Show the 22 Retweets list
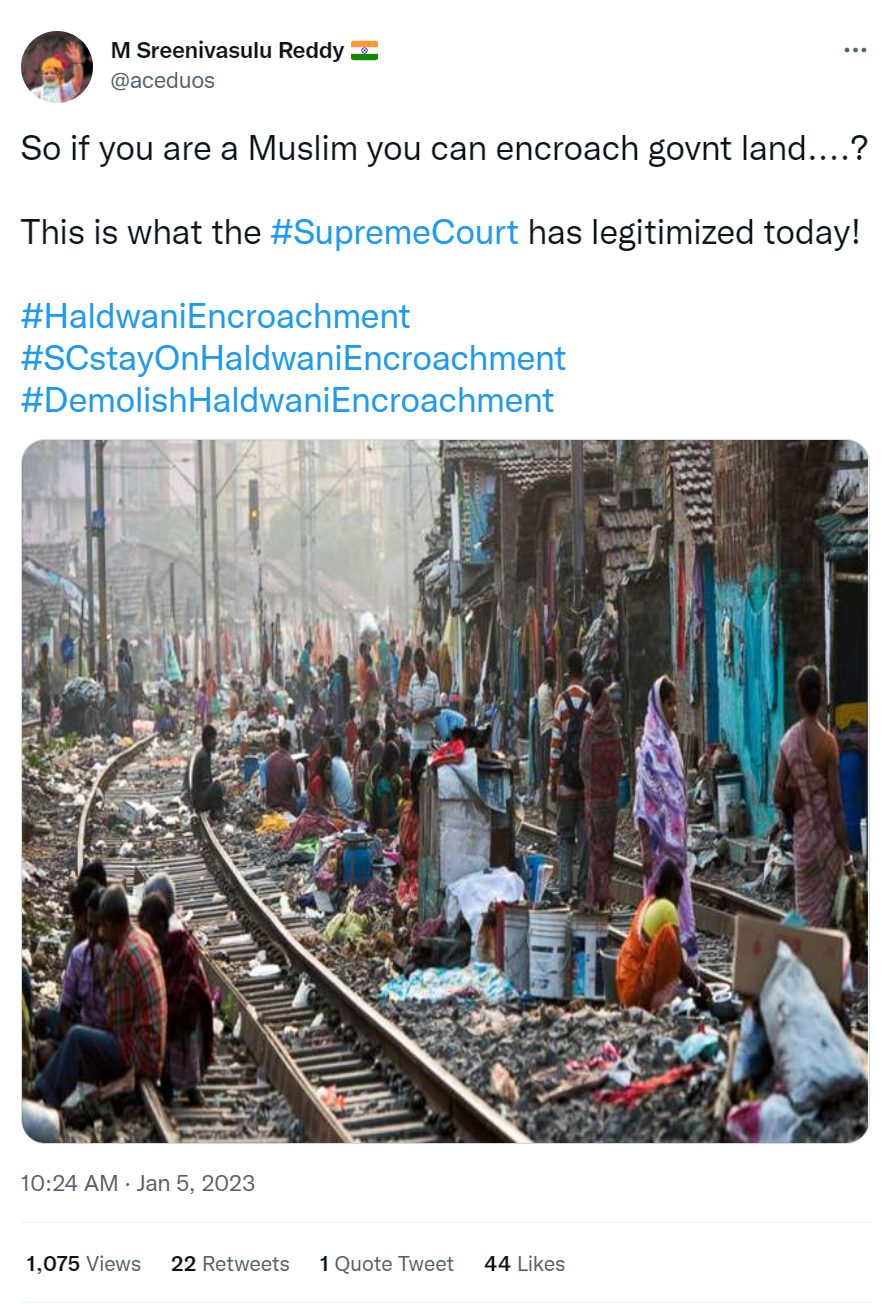 [230, 1264]
